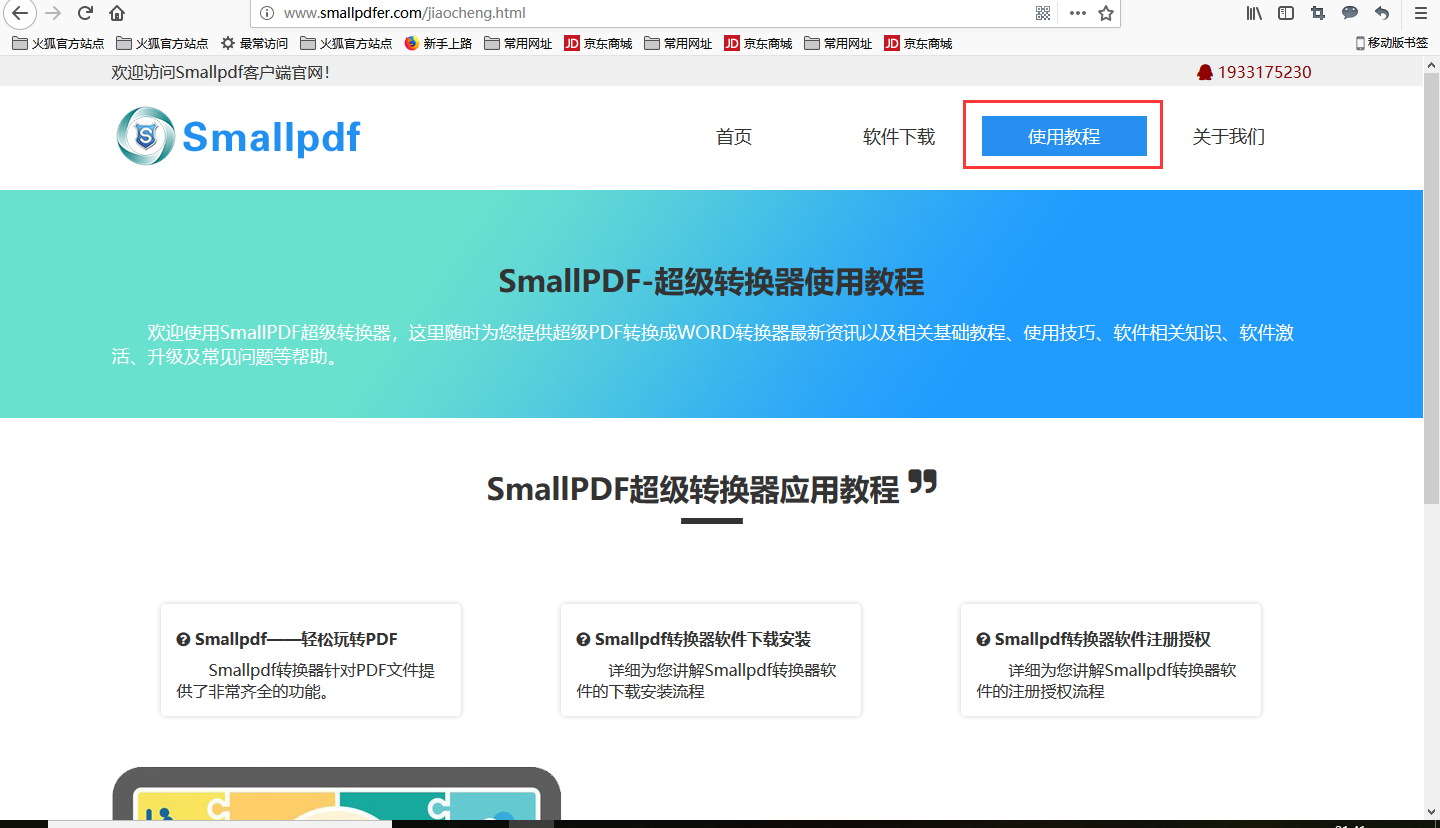Show site information icon in address bar
The width and height of the screenshot is (1440, 828).
[x=266, y=13]
